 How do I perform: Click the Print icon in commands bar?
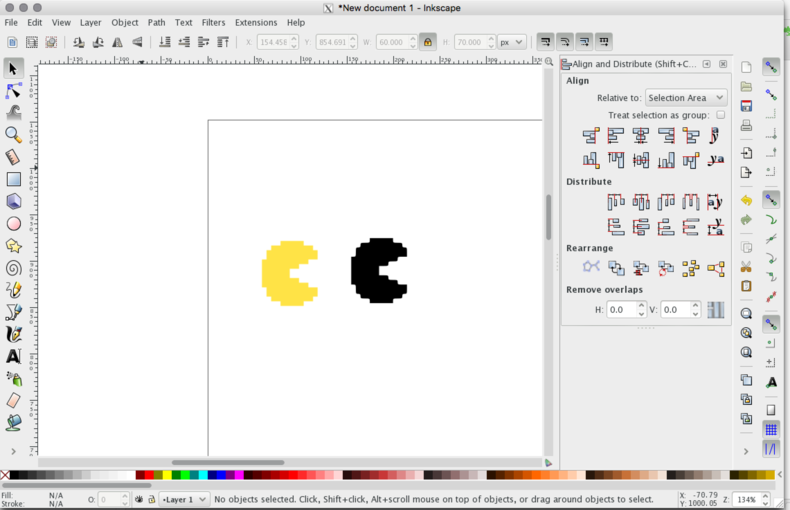pyautogui.click(x=746, y=125)
